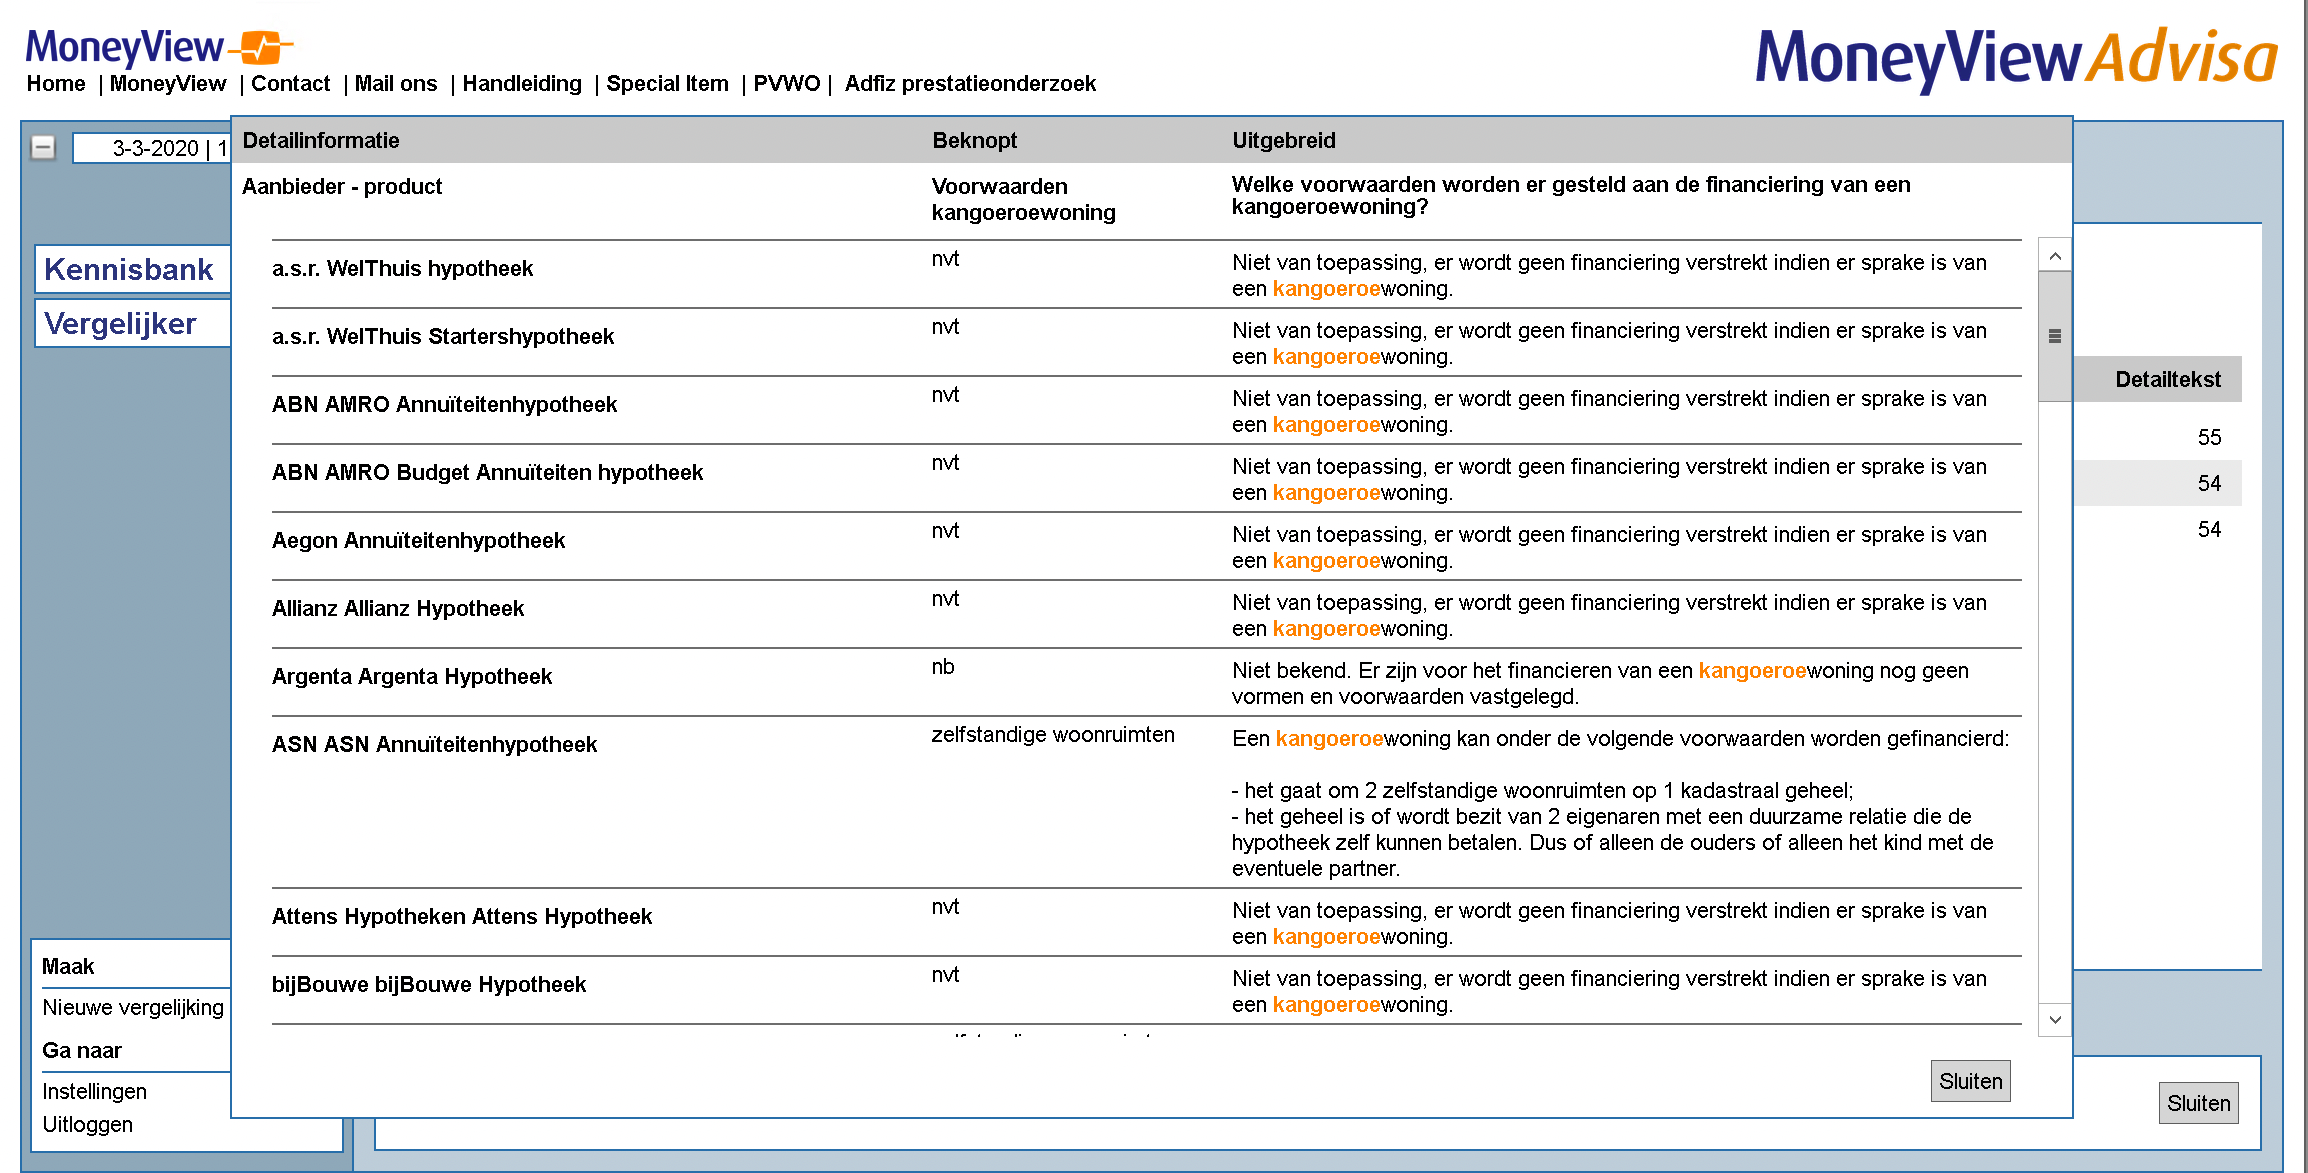
Task: Open the Handleiding menu item
Action: click(522, 84)
